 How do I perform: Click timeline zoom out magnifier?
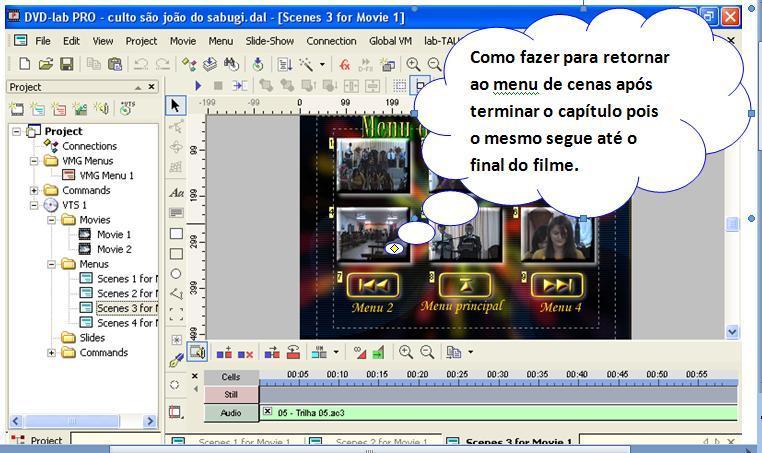point(427,352)
